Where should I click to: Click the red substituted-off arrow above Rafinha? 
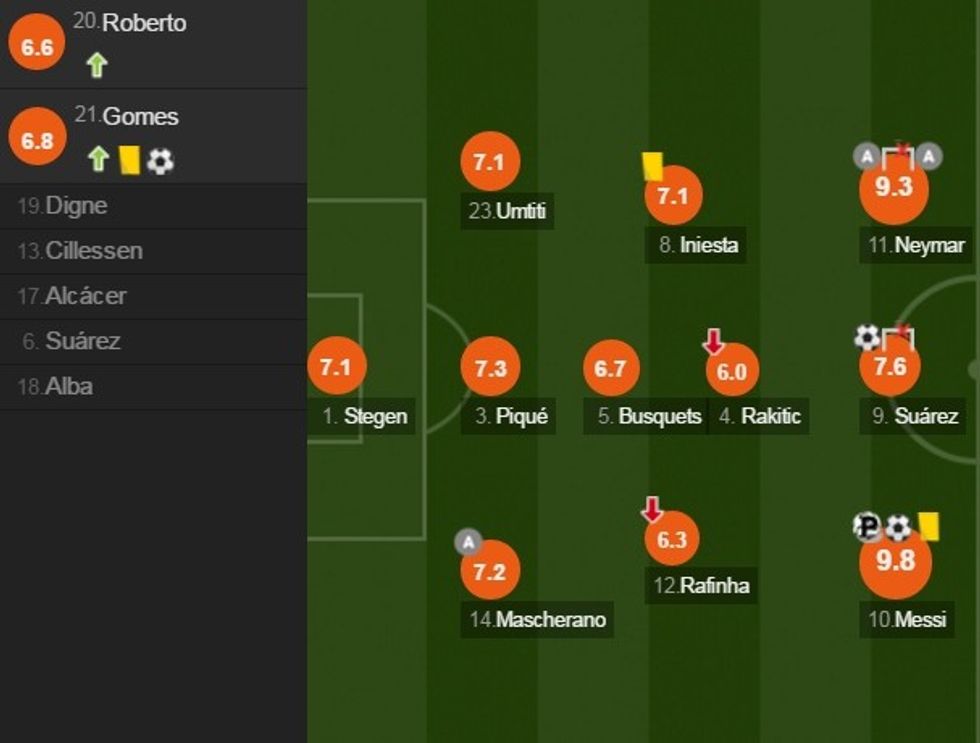point(652,511)
